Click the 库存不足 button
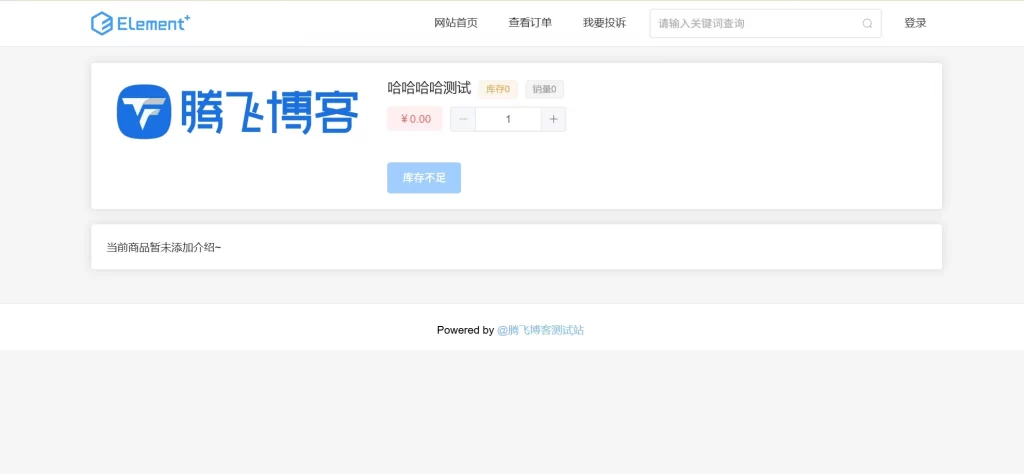Image resolution: width=1024 pixels, height=474 pixels. pyautogui.click(x=424, y=178)
